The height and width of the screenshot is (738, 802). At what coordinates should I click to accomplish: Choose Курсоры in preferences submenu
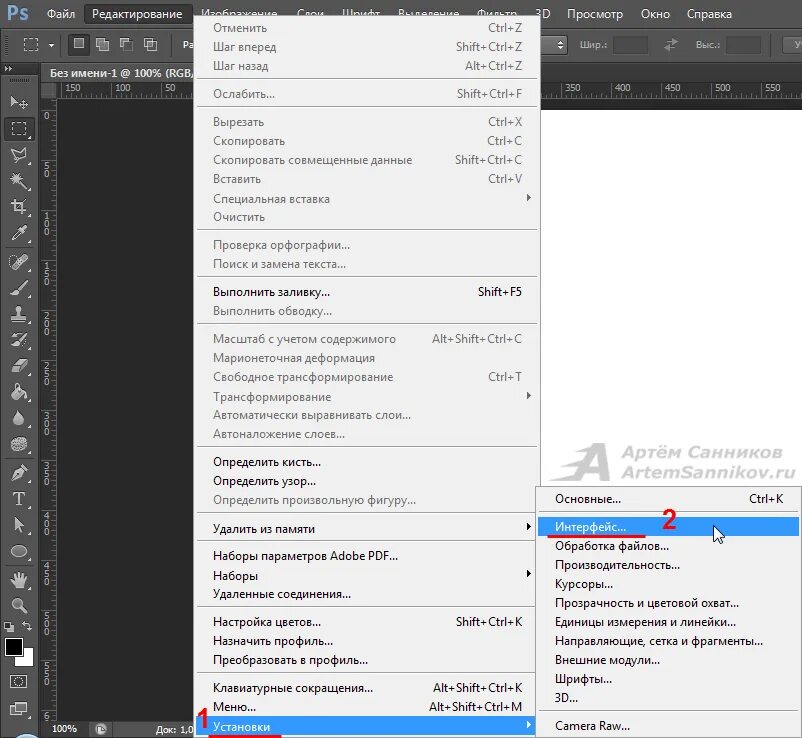click(668, 584)
